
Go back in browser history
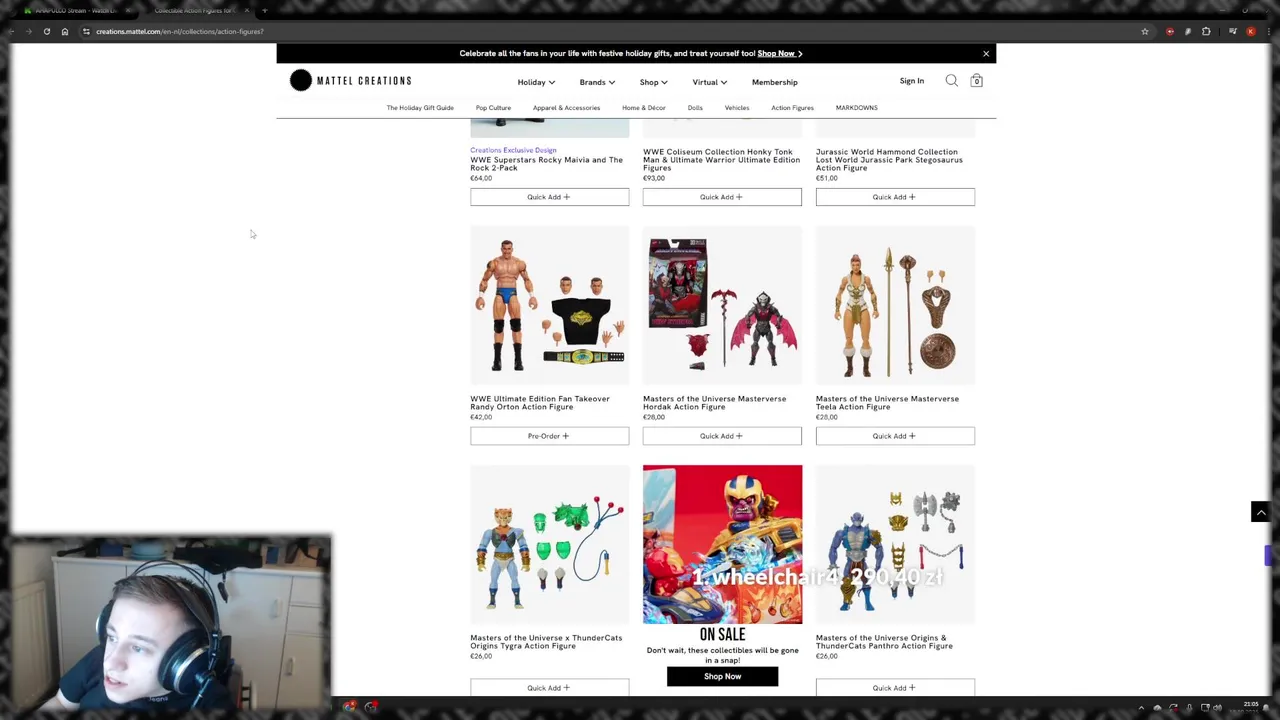click(11, 31)
